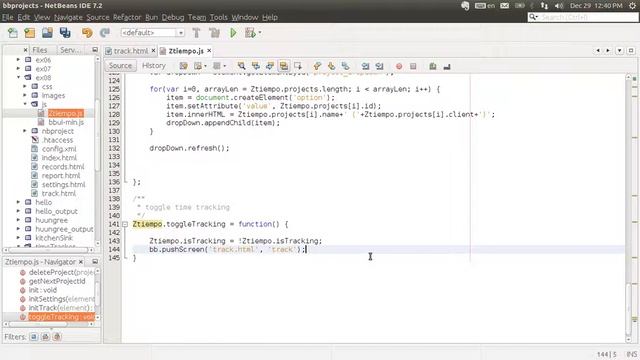This screenshot has height=360, width=640.
Task: Click the Uncomment icon in editor toolbar
Action: pyautogui.click(x=447, y=66)
